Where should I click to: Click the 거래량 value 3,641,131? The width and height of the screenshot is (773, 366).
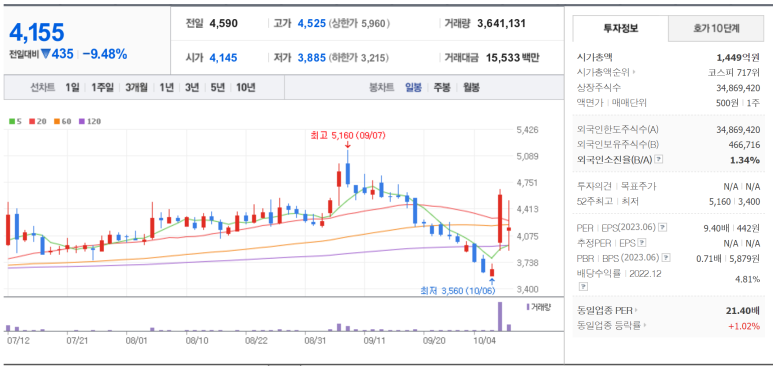coord(501,23)
